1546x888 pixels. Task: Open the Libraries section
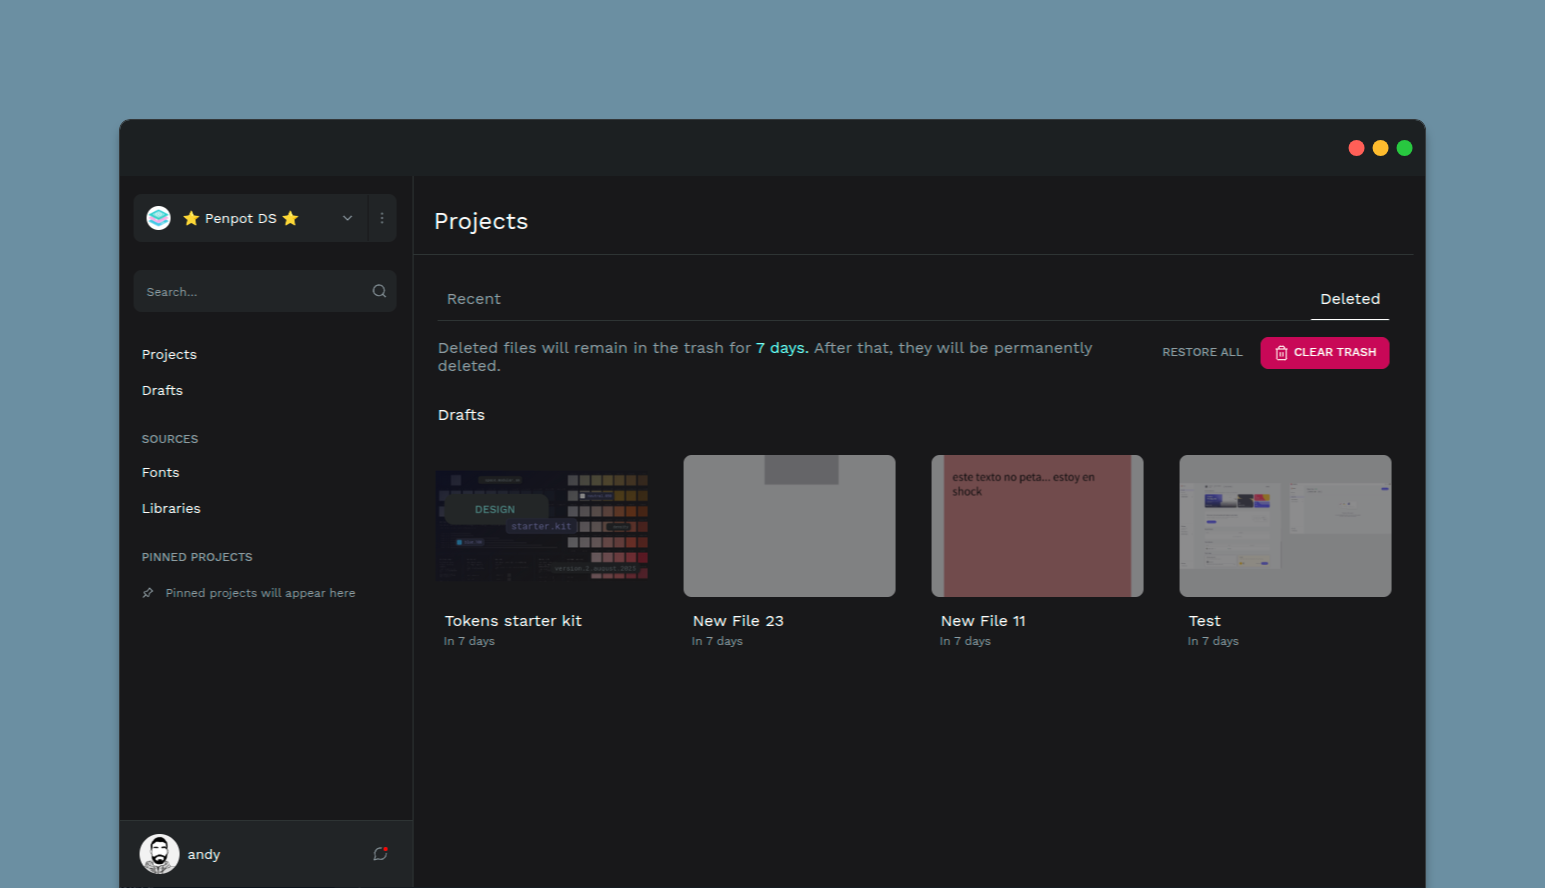pyautogui.click(x=171, y=508)
